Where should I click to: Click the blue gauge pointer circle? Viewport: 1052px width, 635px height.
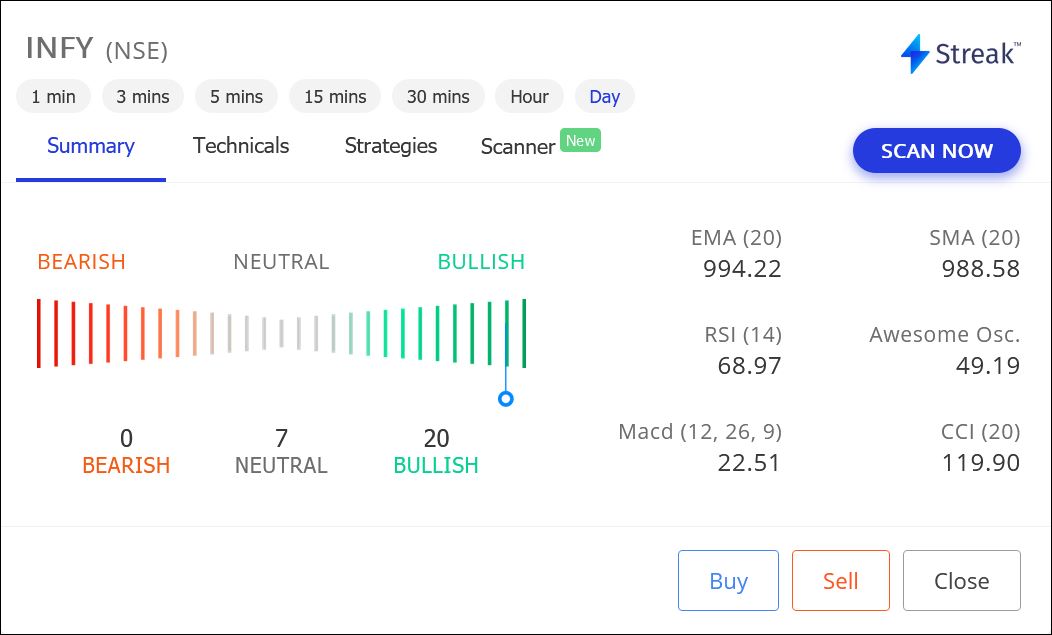pyautogui.click(x=506, y=399)
